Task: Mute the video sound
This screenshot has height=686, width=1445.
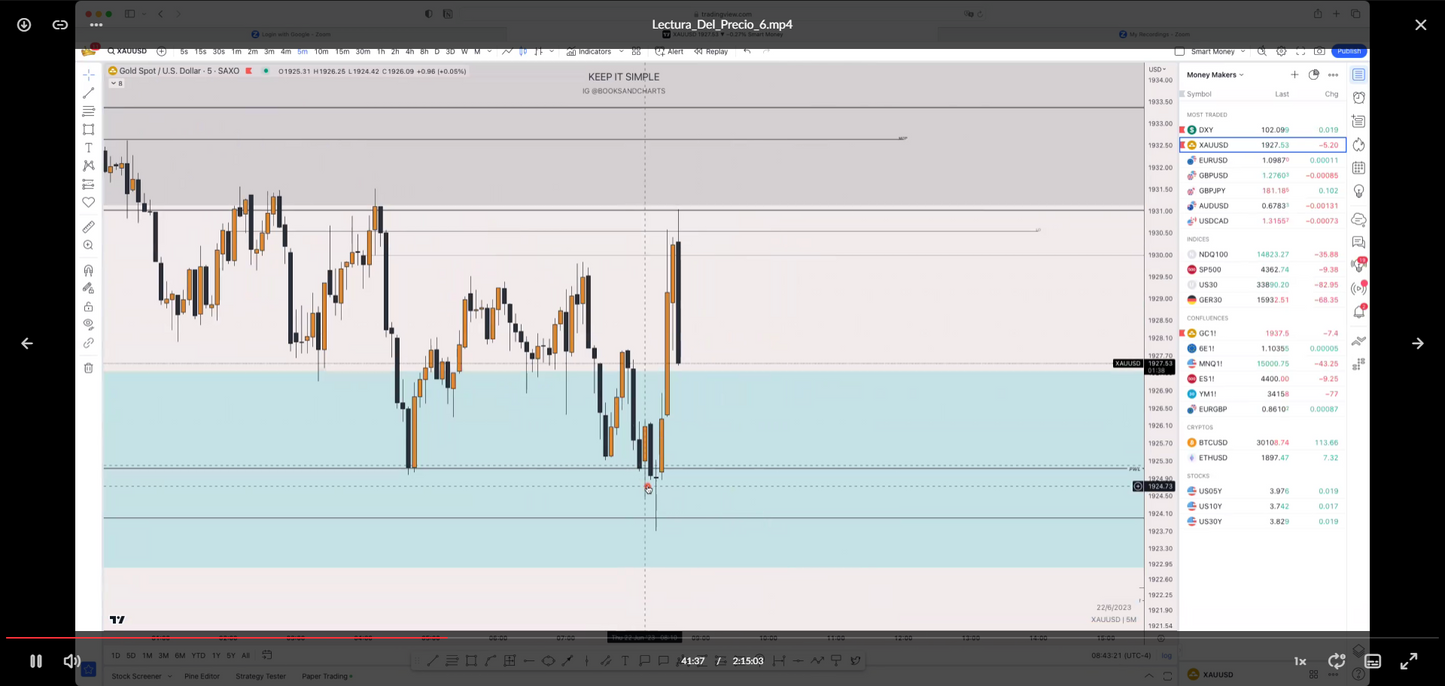Action: pyautogui.click(x=71, y=661)
